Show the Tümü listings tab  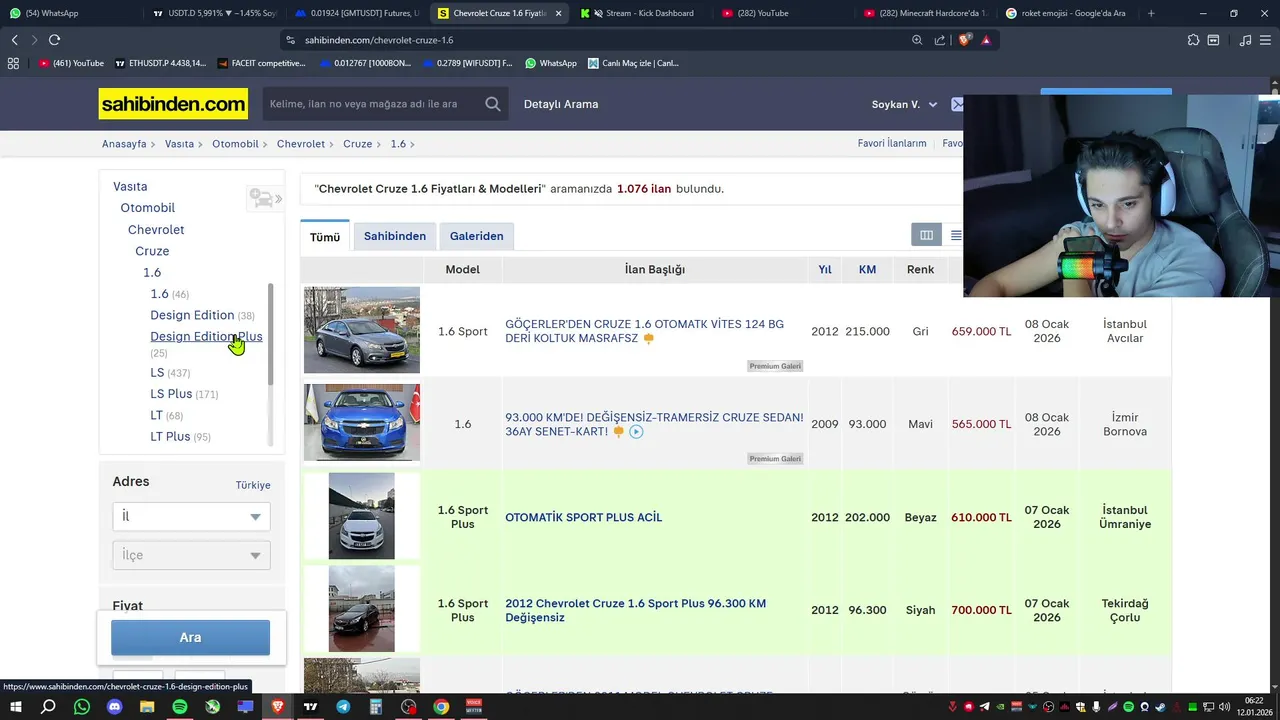(x=325, y=237)
